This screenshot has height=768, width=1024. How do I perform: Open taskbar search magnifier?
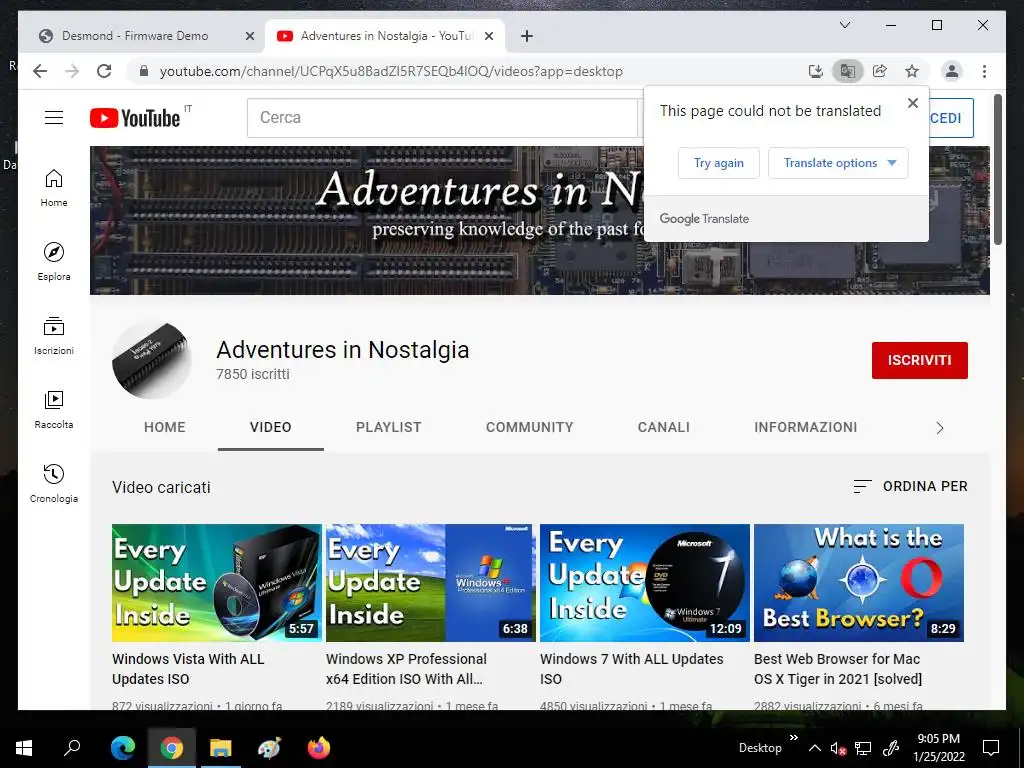[72, 748]
